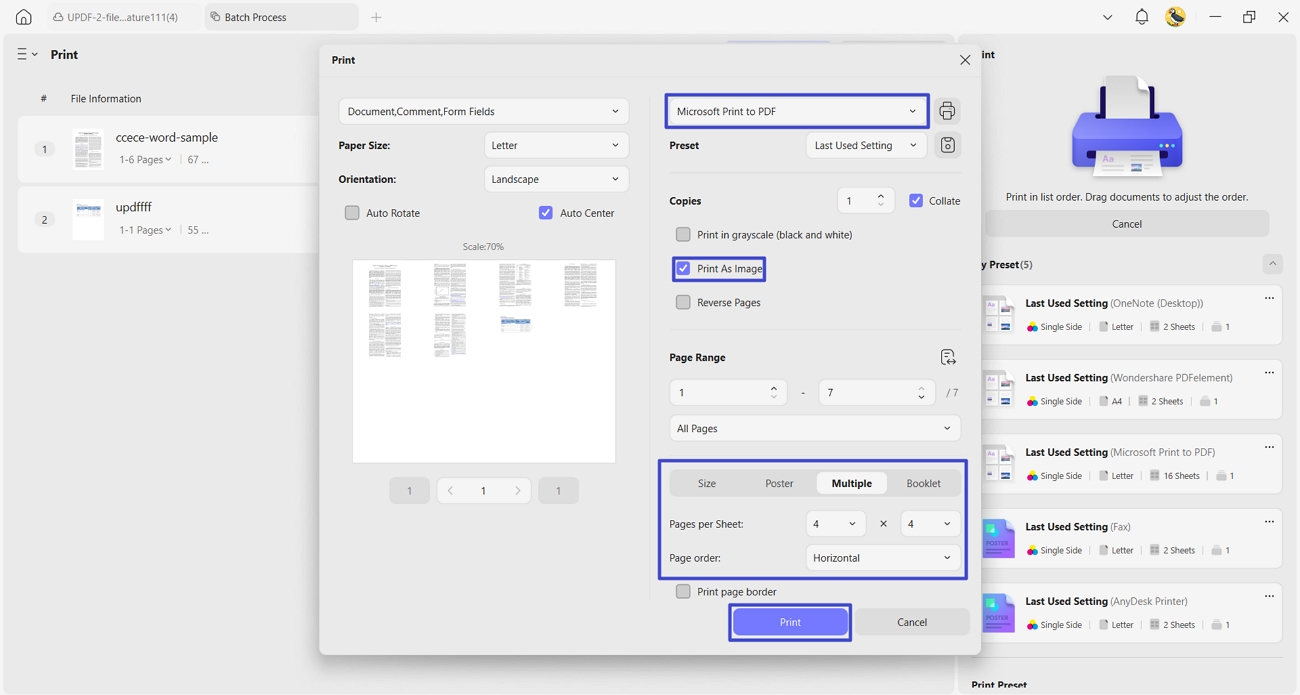Image resolution: width=1300 pixels, height=695 pixels.
Task: Select the ccece-word-sample file thumbnail
Action: point(88,149)
